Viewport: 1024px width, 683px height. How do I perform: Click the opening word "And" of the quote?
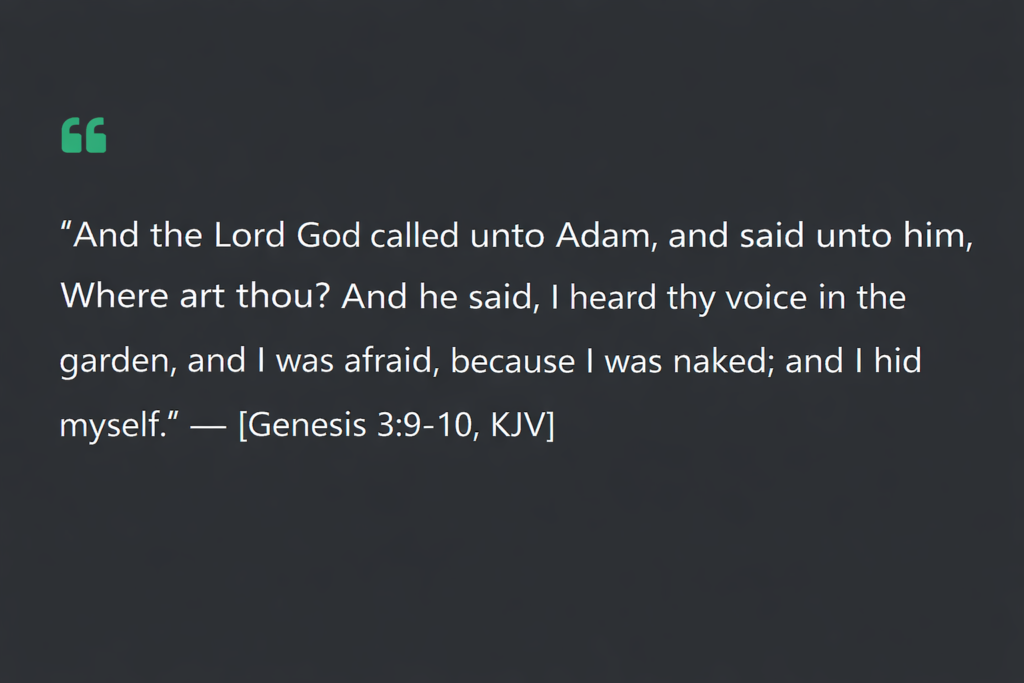(x=108, y=237)
